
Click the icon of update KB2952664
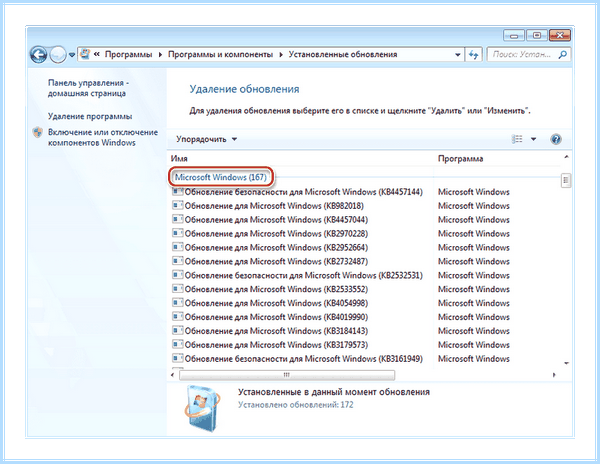click(178, 247)
